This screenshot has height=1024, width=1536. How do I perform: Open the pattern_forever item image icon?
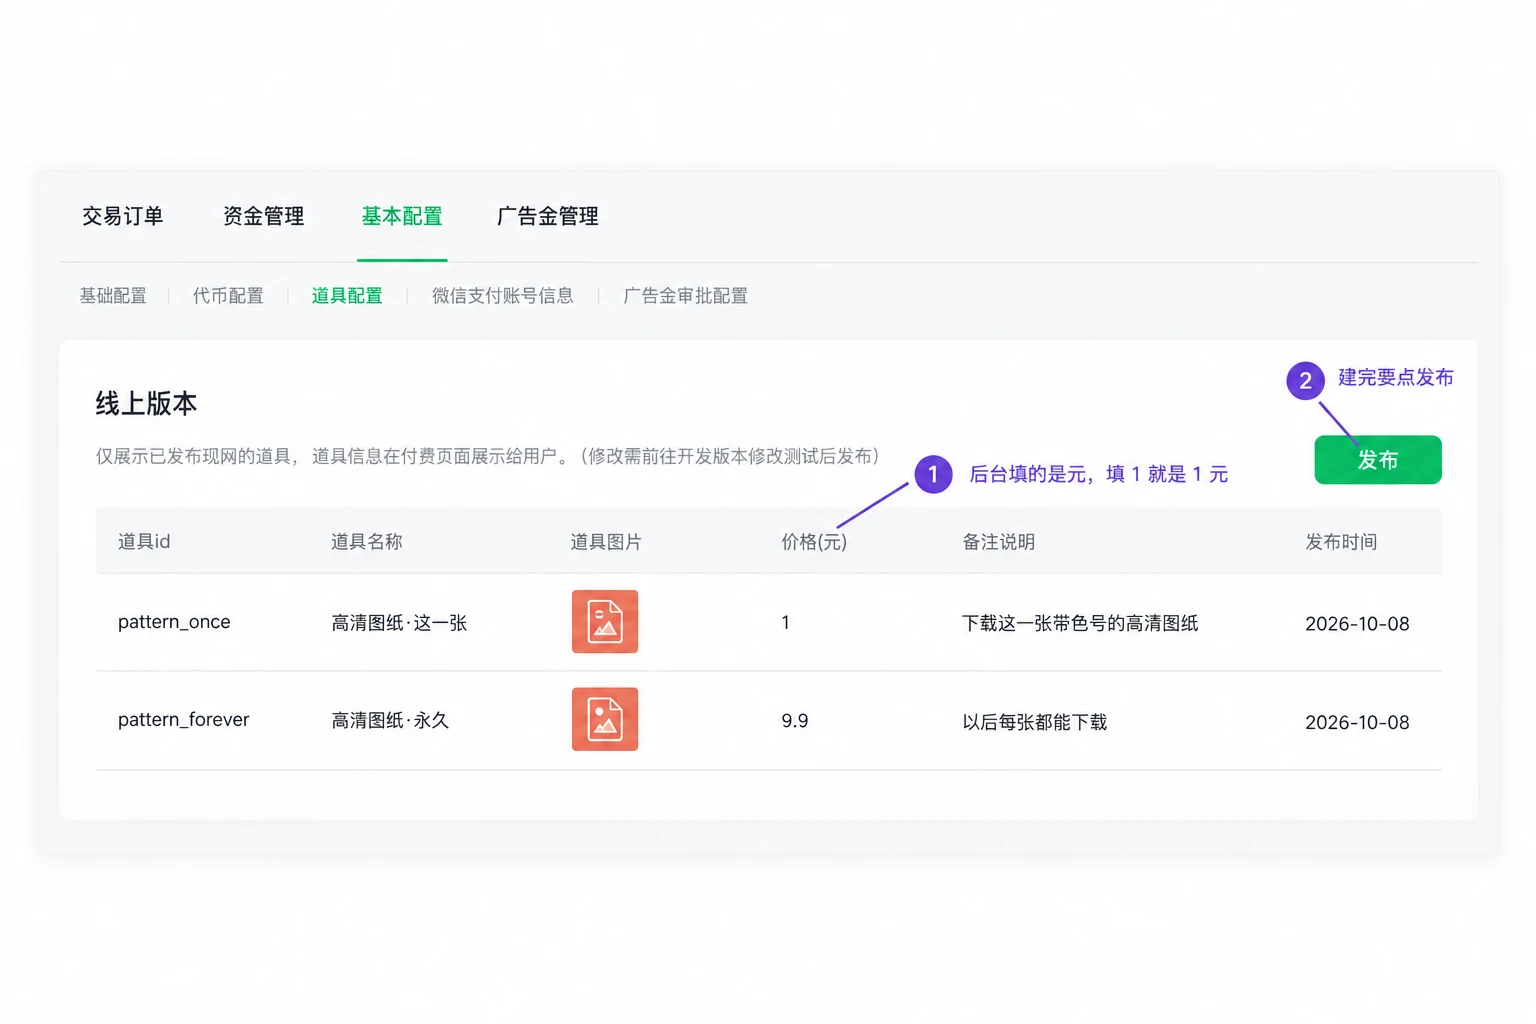pyautogui.click(x=605, y=719)
